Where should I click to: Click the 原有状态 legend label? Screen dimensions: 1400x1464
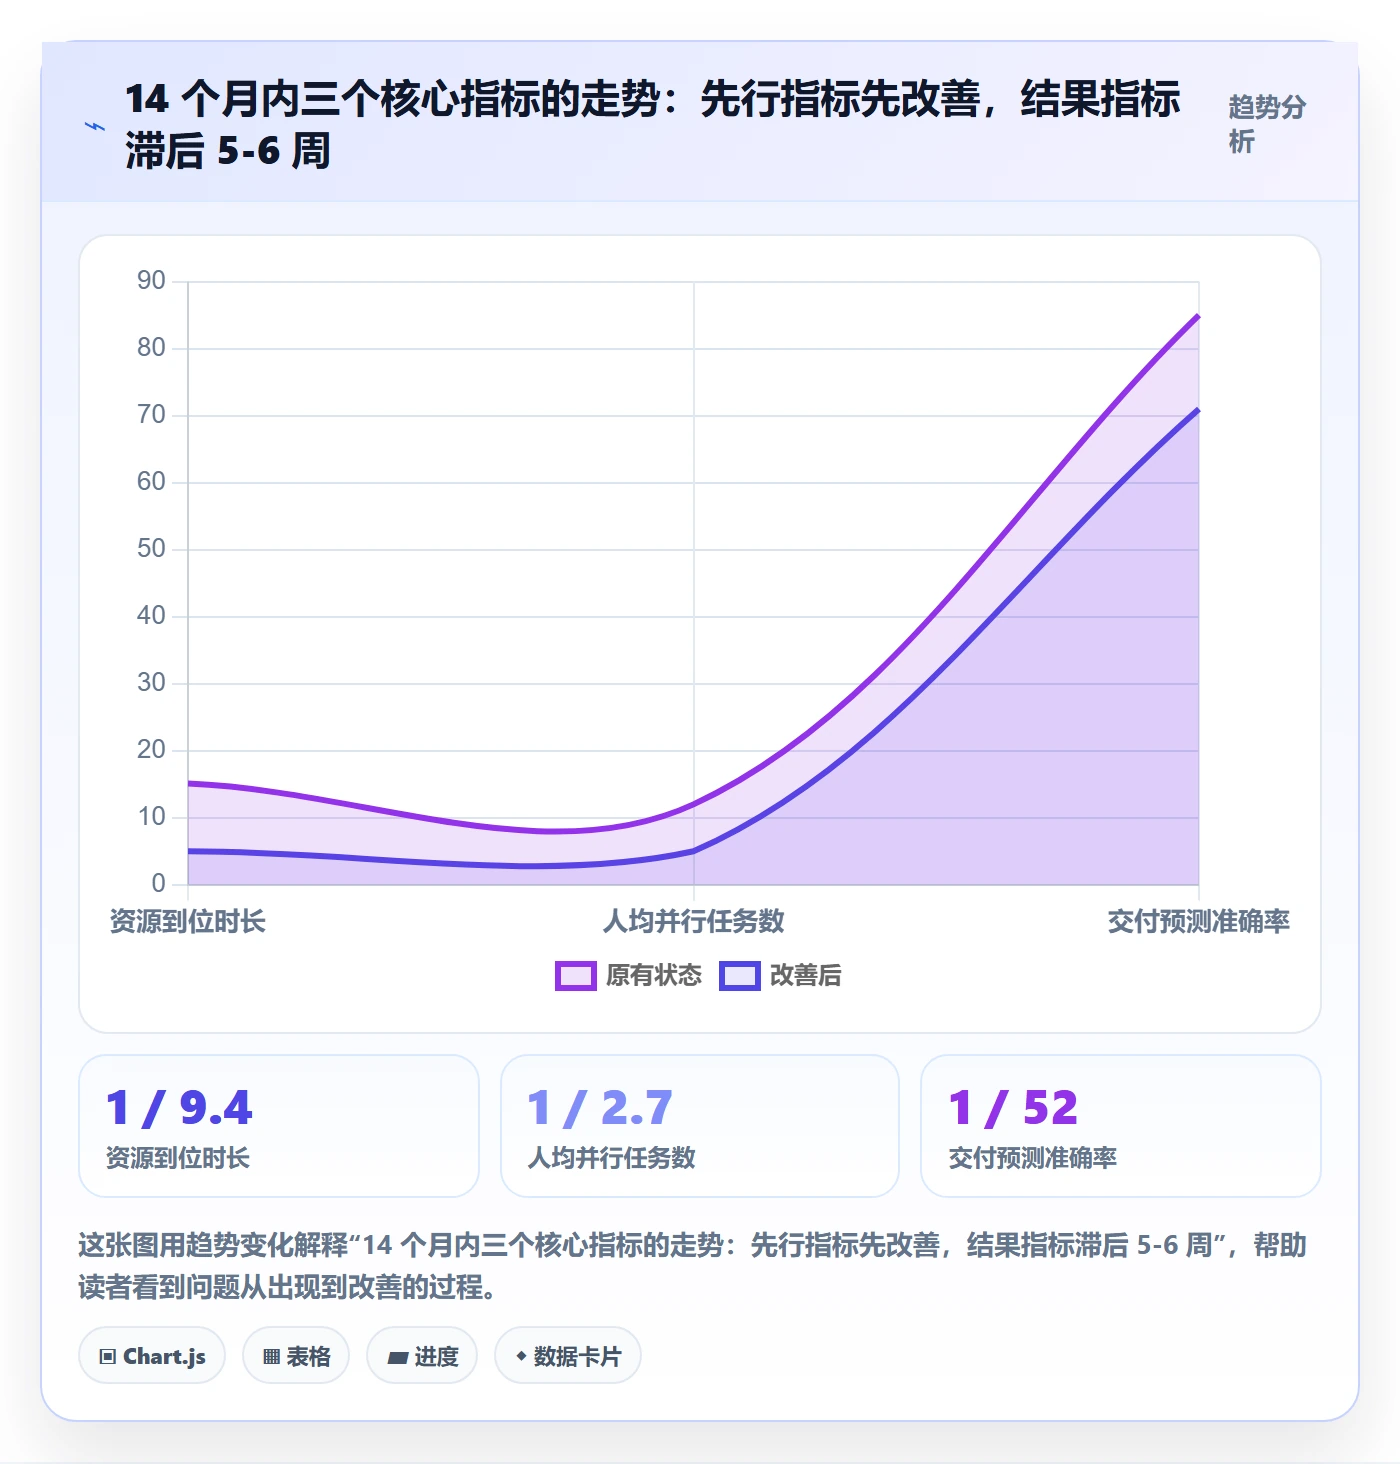(654, 975)
